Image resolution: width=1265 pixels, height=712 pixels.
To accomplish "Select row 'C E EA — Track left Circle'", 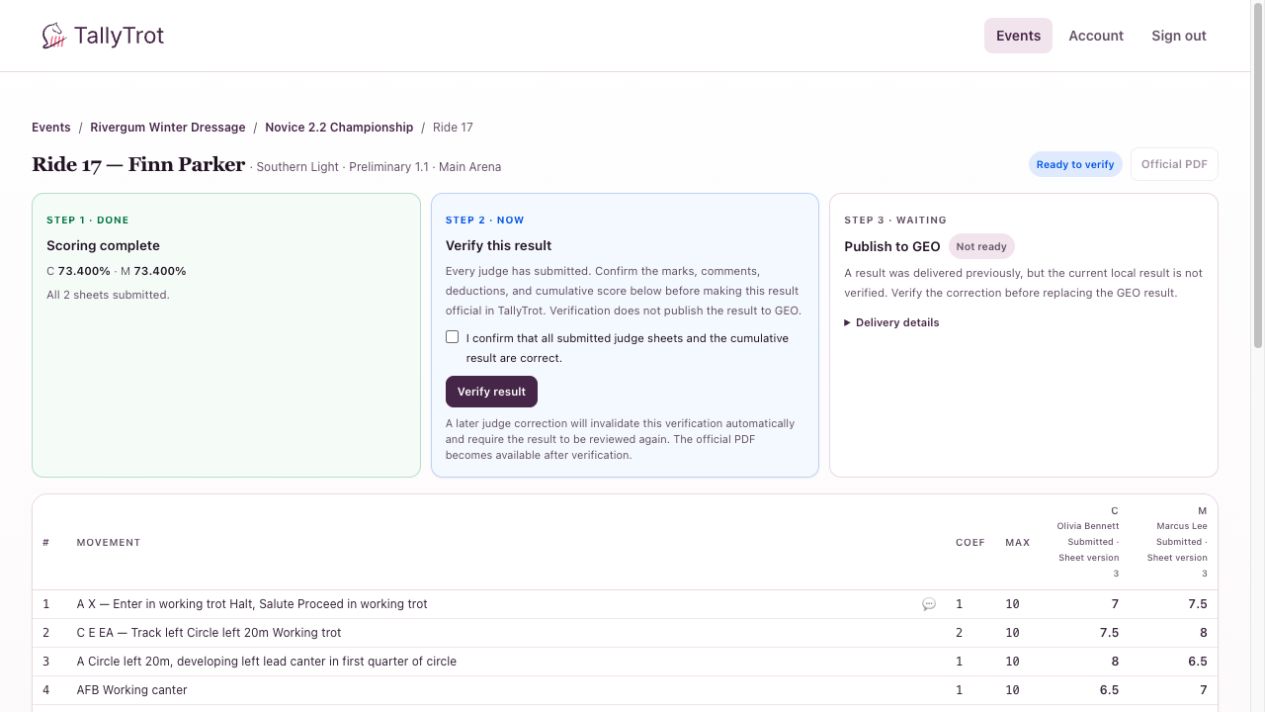I will coord(625,633).
